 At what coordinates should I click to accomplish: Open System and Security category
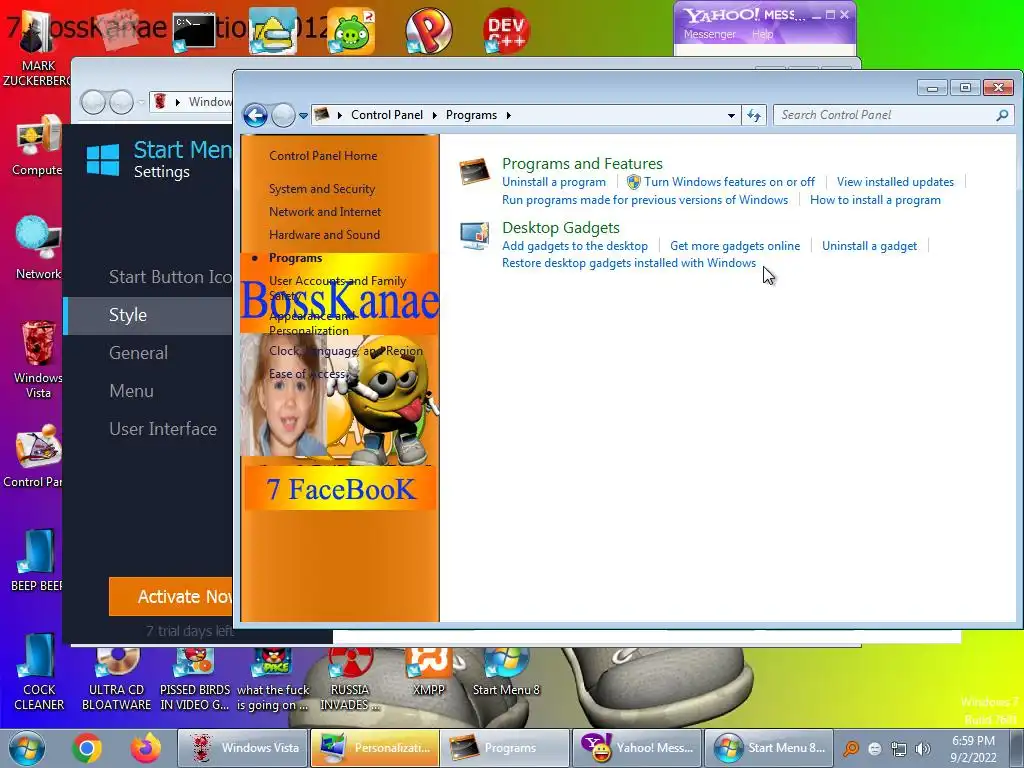[322, 189]
